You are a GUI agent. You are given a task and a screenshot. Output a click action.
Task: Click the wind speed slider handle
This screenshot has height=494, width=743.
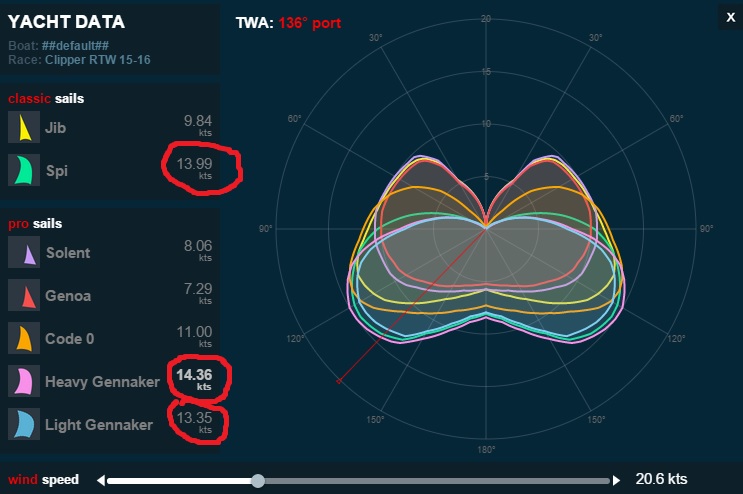point(258,481)
